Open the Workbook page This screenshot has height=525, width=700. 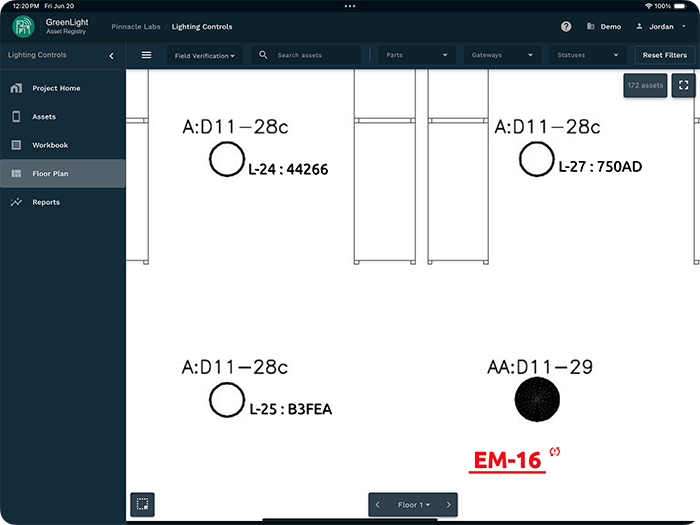pyautogui.click(x=62, y=145)
